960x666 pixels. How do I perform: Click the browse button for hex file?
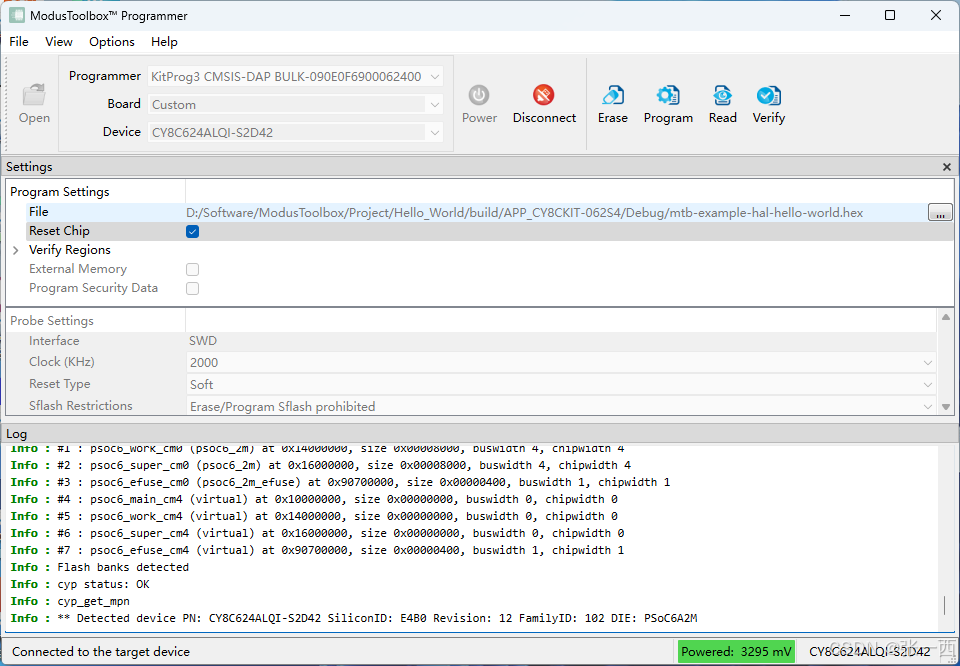click(940, 212)
